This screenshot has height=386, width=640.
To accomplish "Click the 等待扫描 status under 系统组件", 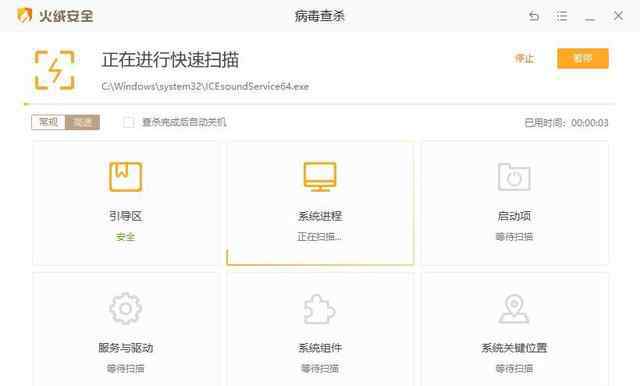I will pyautogui.click(x=320, y=369).
